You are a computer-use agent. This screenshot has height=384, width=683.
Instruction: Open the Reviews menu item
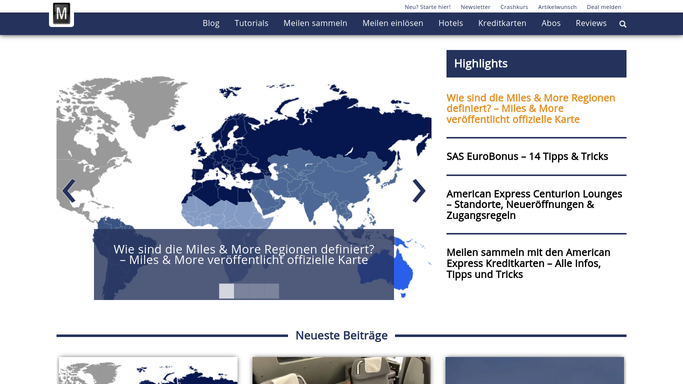[591, 23]
